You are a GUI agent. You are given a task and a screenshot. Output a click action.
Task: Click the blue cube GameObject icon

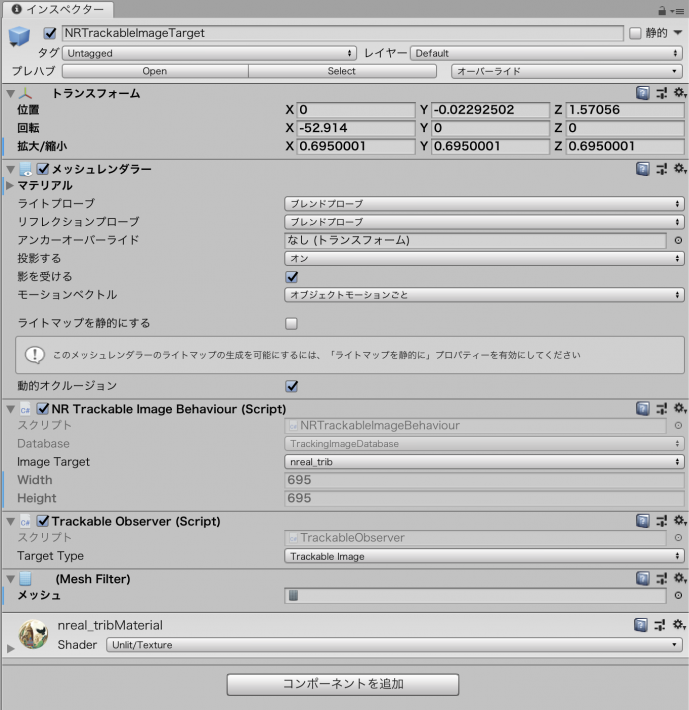19,36
